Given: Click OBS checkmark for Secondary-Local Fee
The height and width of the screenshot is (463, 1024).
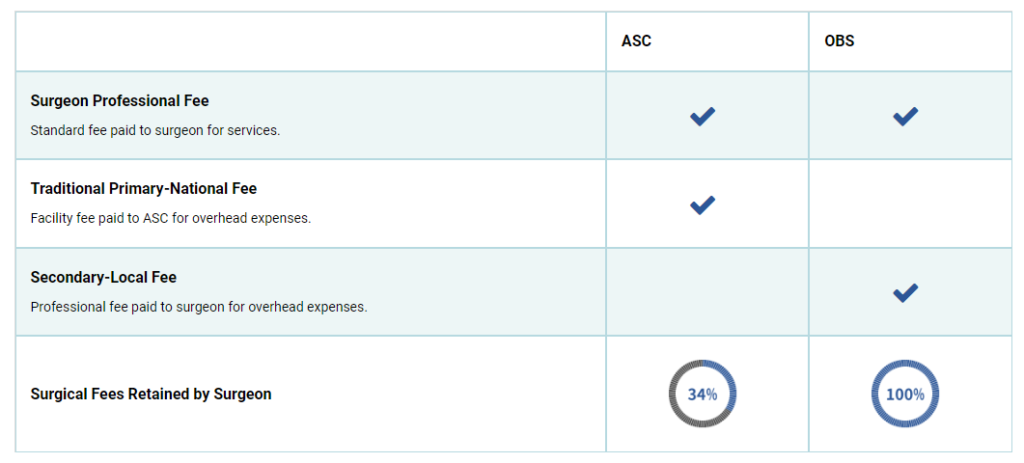Looking at the screenshot, I should [905, 293].
